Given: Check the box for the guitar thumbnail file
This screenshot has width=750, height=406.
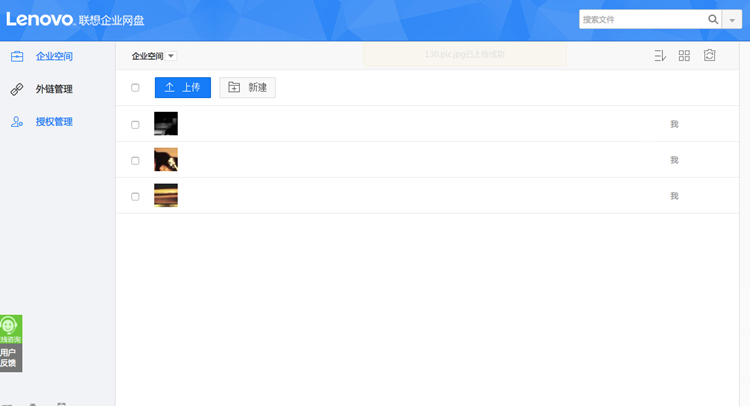Looking at the screenshot, I should coord(135,160).
